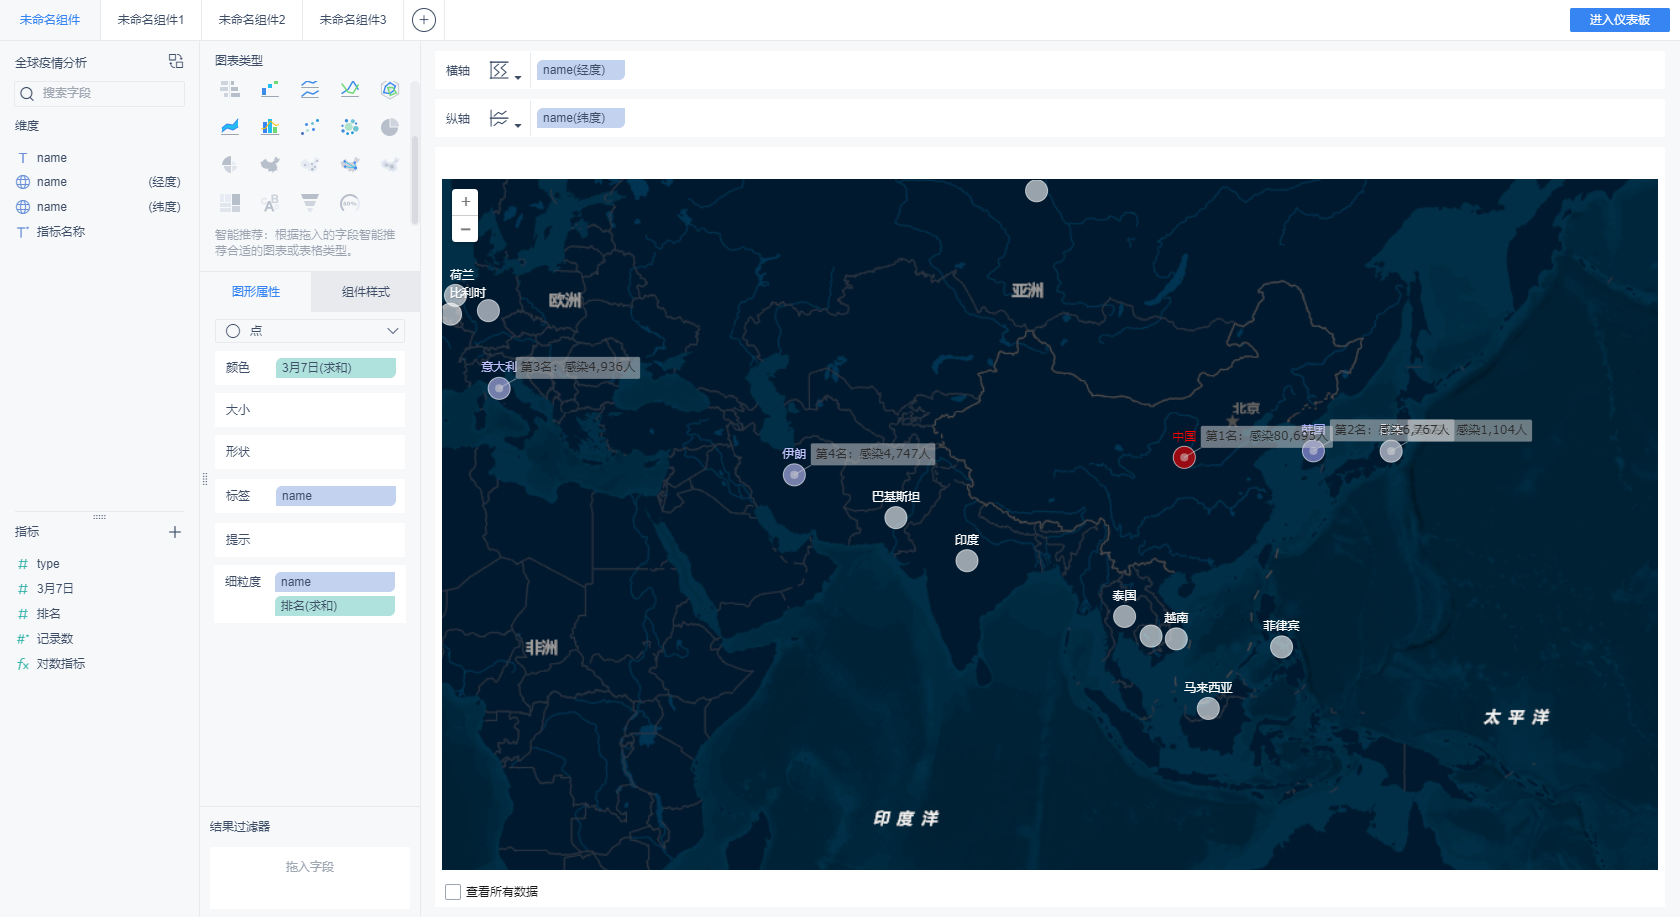Toggle the 查看所有数据 checkbox
This screenshot has height=917, width=1680.
453,892
